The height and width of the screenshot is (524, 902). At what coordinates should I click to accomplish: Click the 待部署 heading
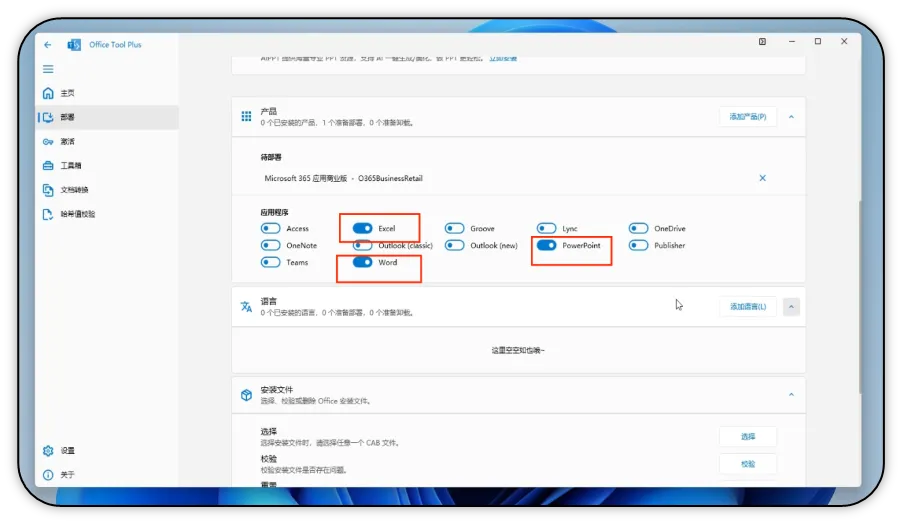[x=271, y=157]
